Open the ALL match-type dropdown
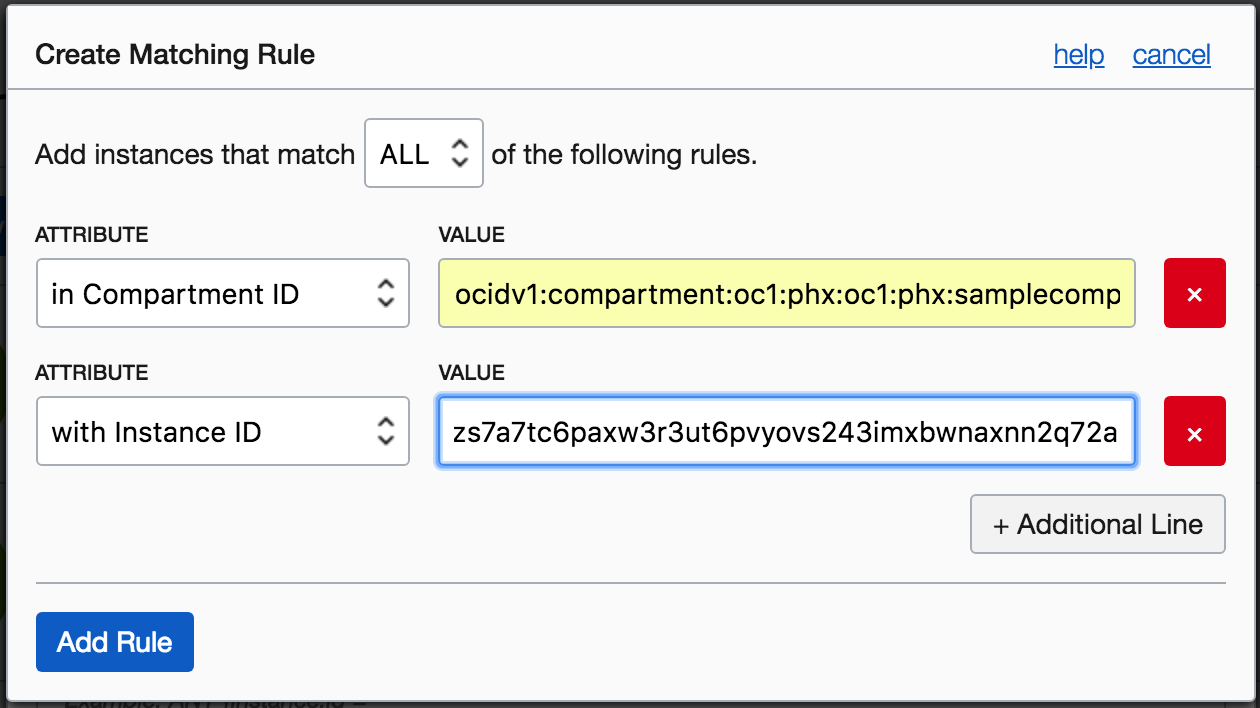This screenshot has width=1260, height=708. (x=423, y=154)
